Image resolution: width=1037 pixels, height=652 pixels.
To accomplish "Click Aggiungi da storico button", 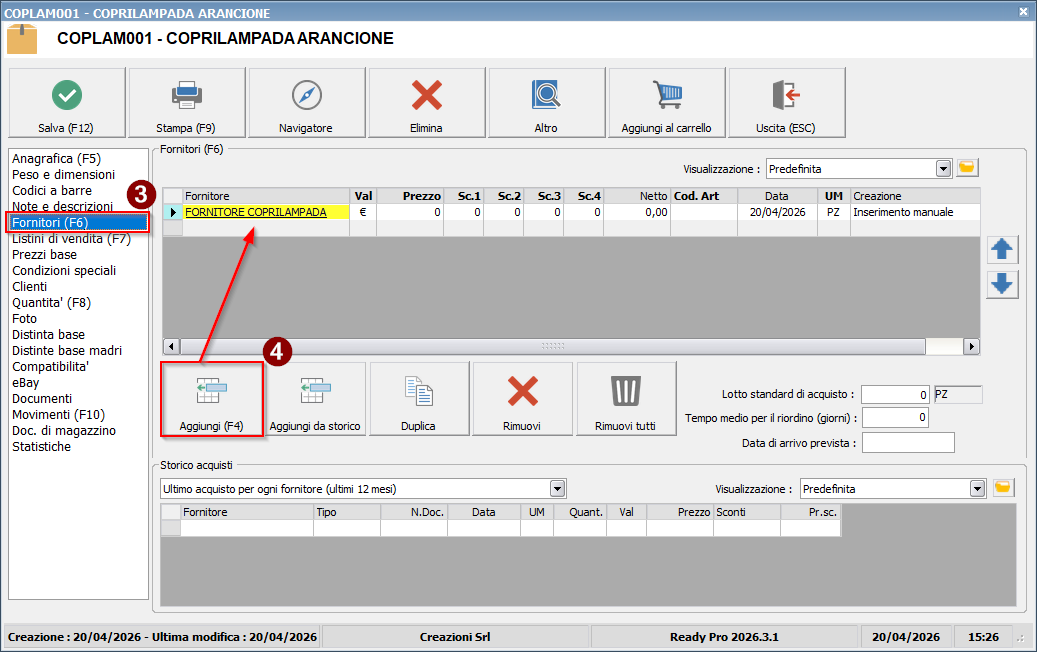I will point(315,399).
